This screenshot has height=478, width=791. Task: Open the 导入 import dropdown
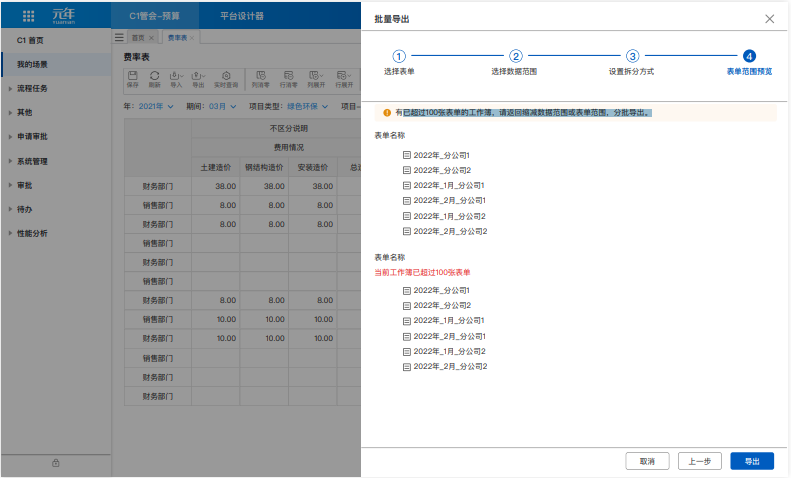click(177, 79)
